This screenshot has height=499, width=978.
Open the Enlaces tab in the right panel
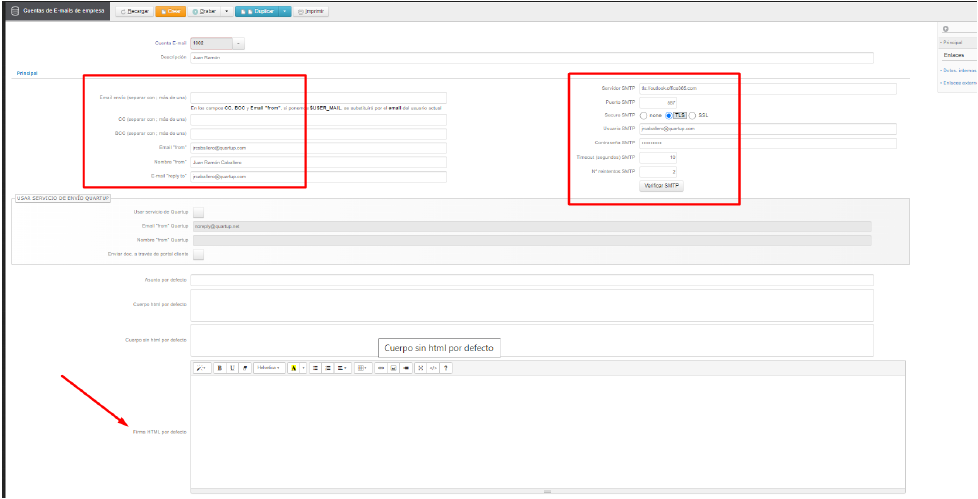pyautogui.click(x=954, y=55)
